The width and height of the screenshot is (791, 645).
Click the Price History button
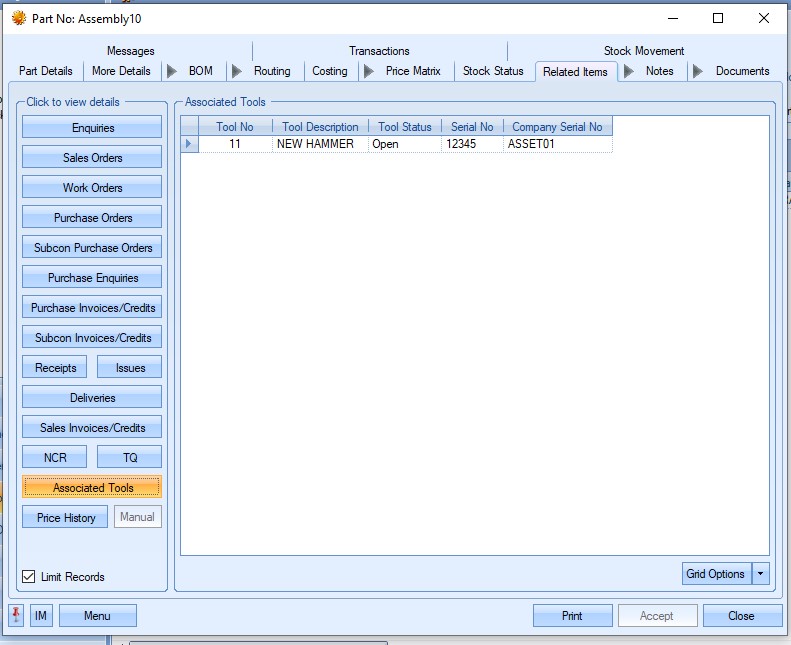click(66, 518)
